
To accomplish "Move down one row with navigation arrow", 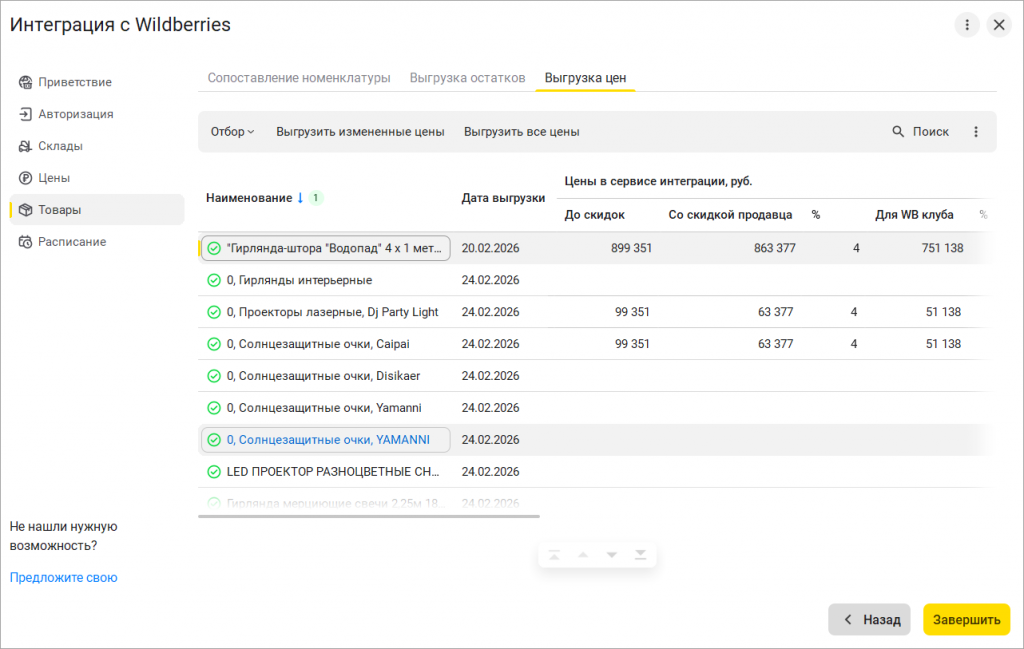I will pos(612,555).
